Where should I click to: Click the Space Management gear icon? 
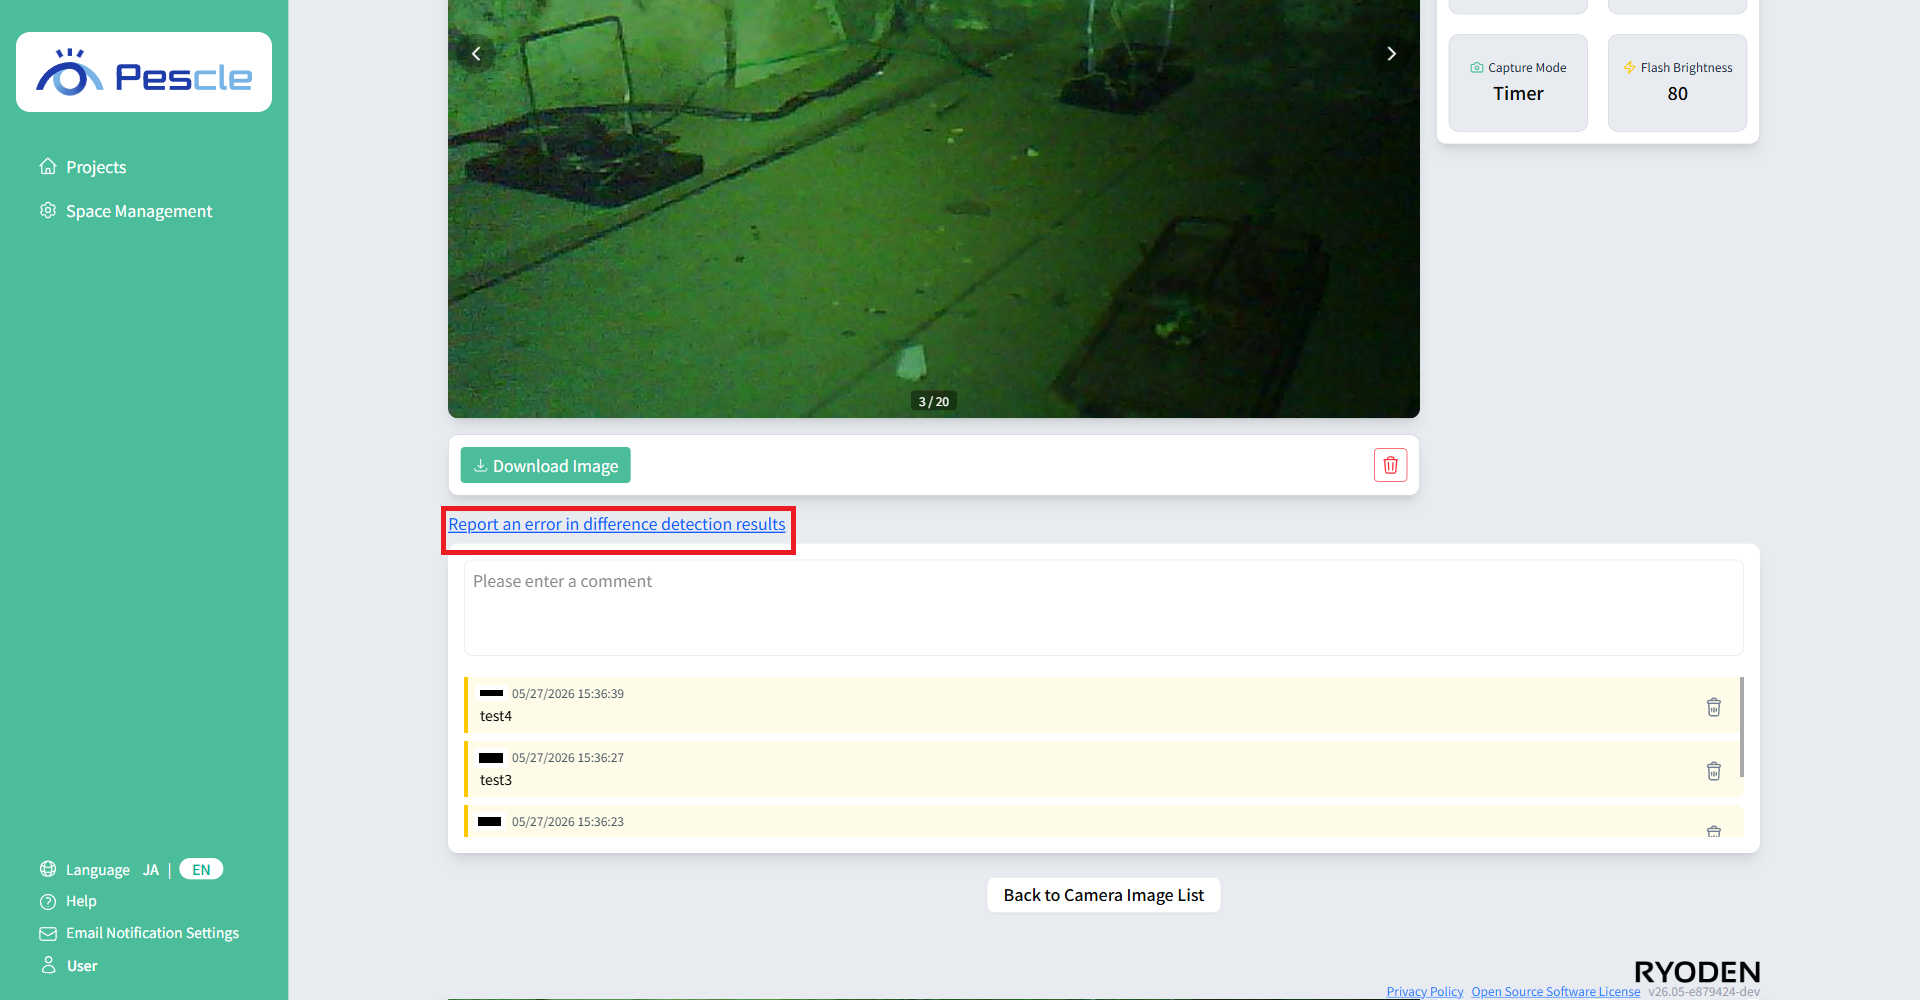pos(48,210)
